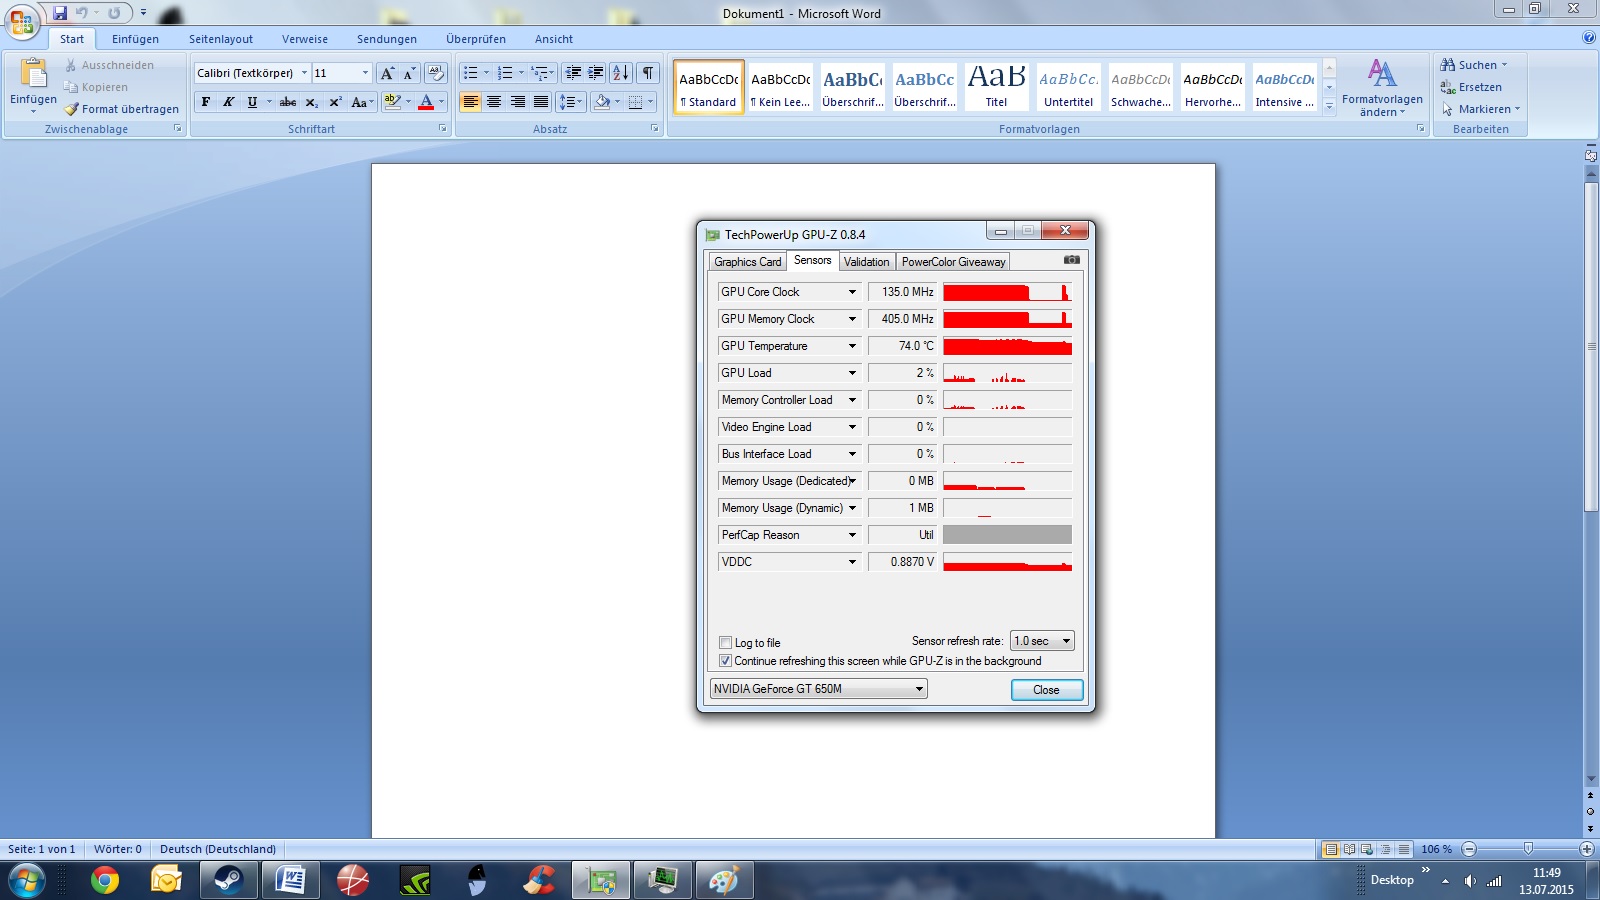Click the Format übertragen paintbrush in Word
The height and width of the screenshot is (900, 1600).
71,109
